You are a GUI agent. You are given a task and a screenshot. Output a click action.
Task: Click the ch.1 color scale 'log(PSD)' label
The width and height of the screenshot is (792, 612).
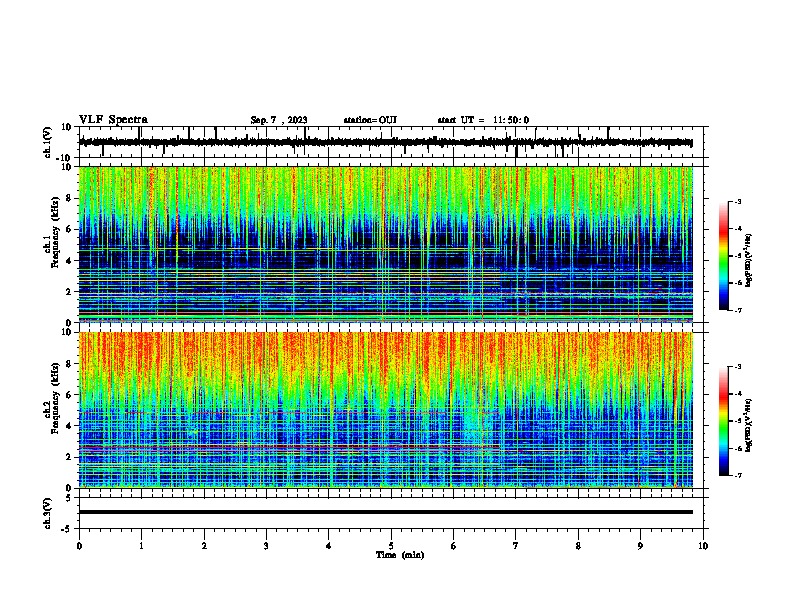coord(749,260)
